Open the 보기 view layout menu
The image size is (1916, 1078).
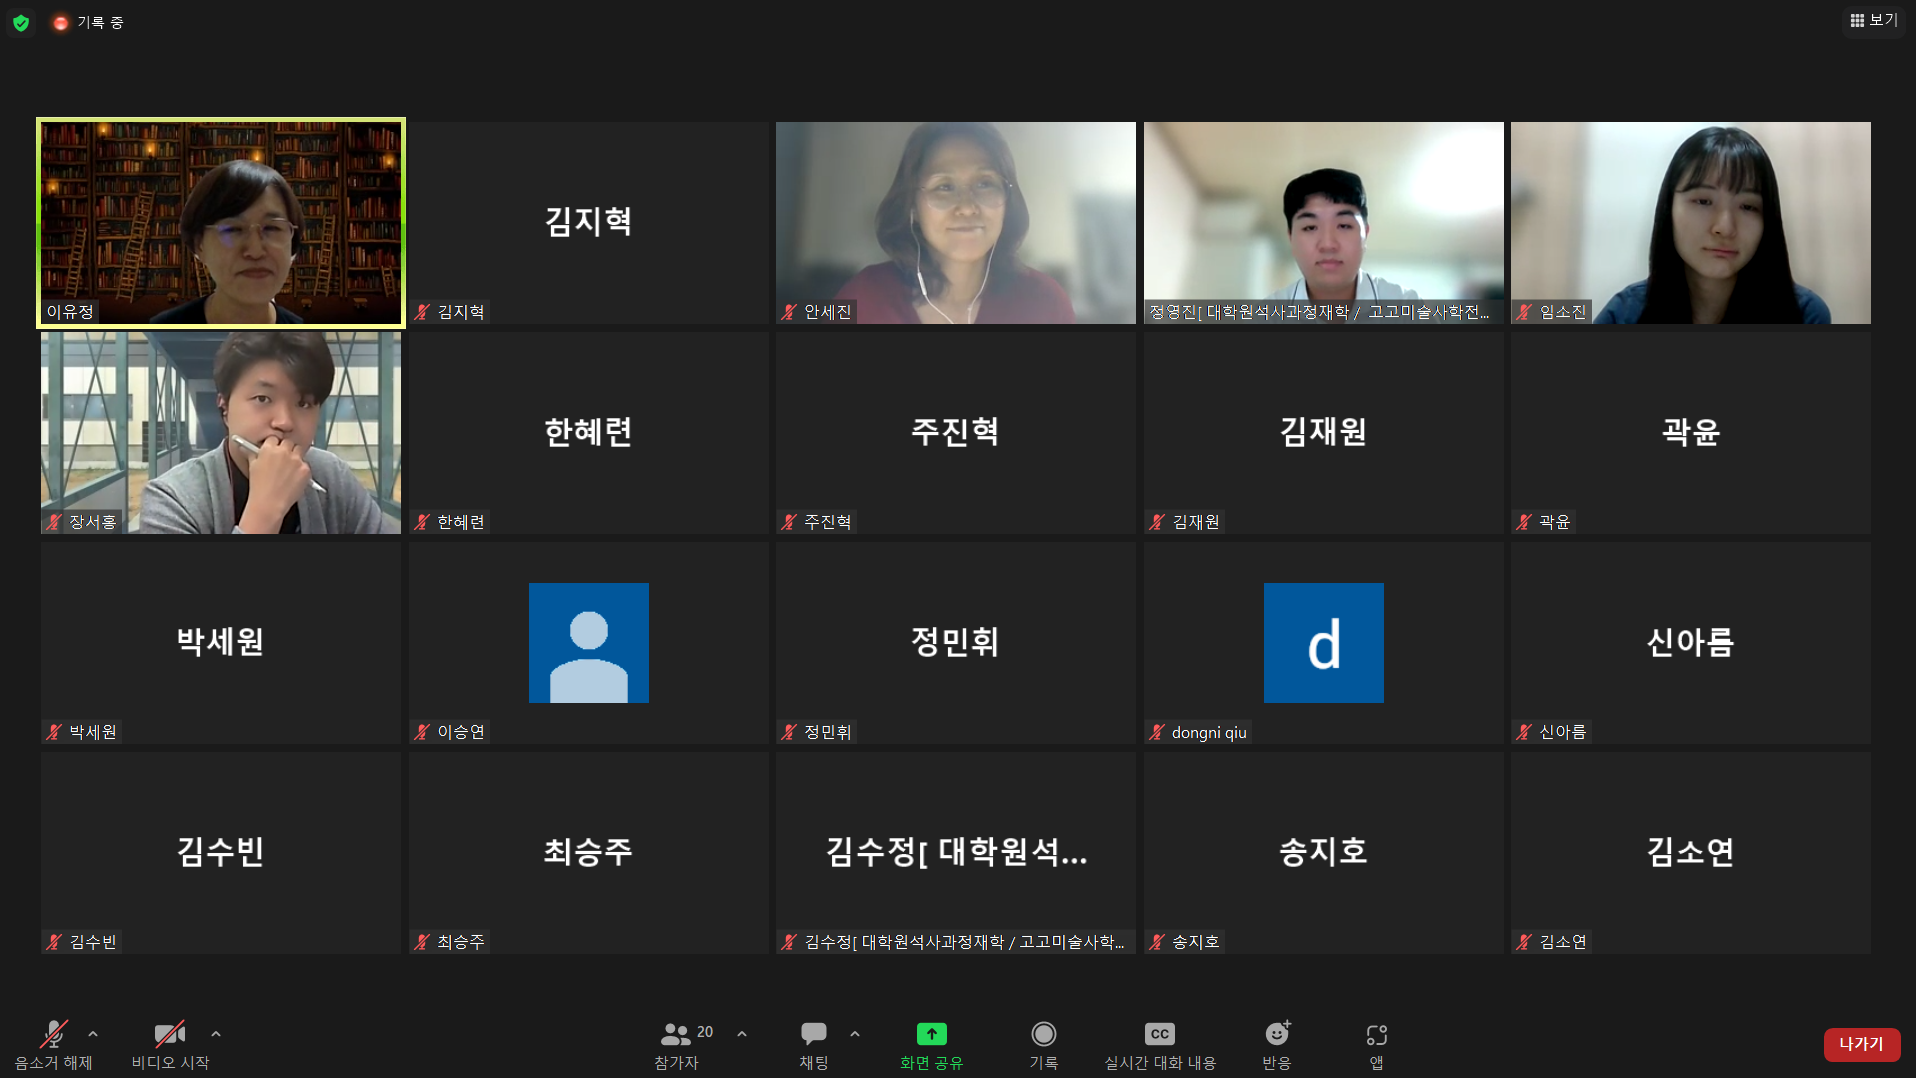[x=1873, y=20]
